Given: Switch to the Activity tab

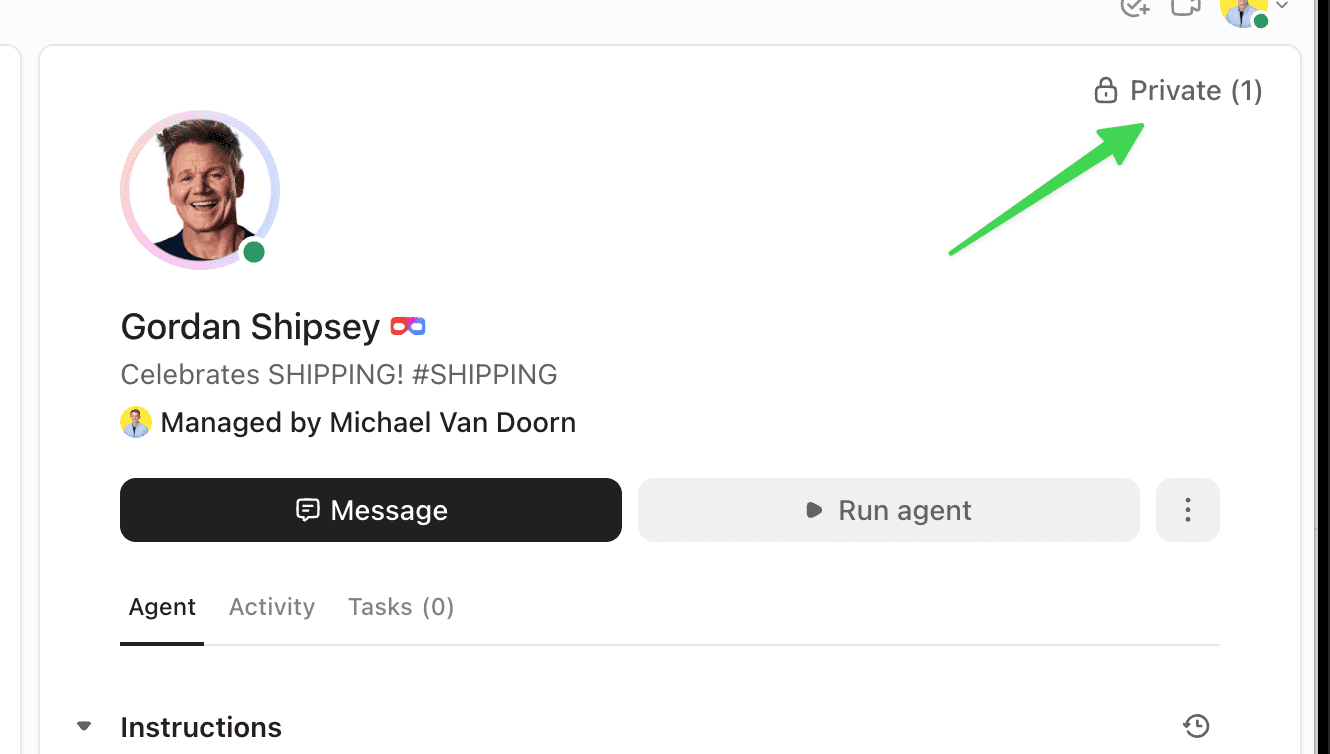Looking at the screenshot, I should pyautogui.click(x=271, y=607).
